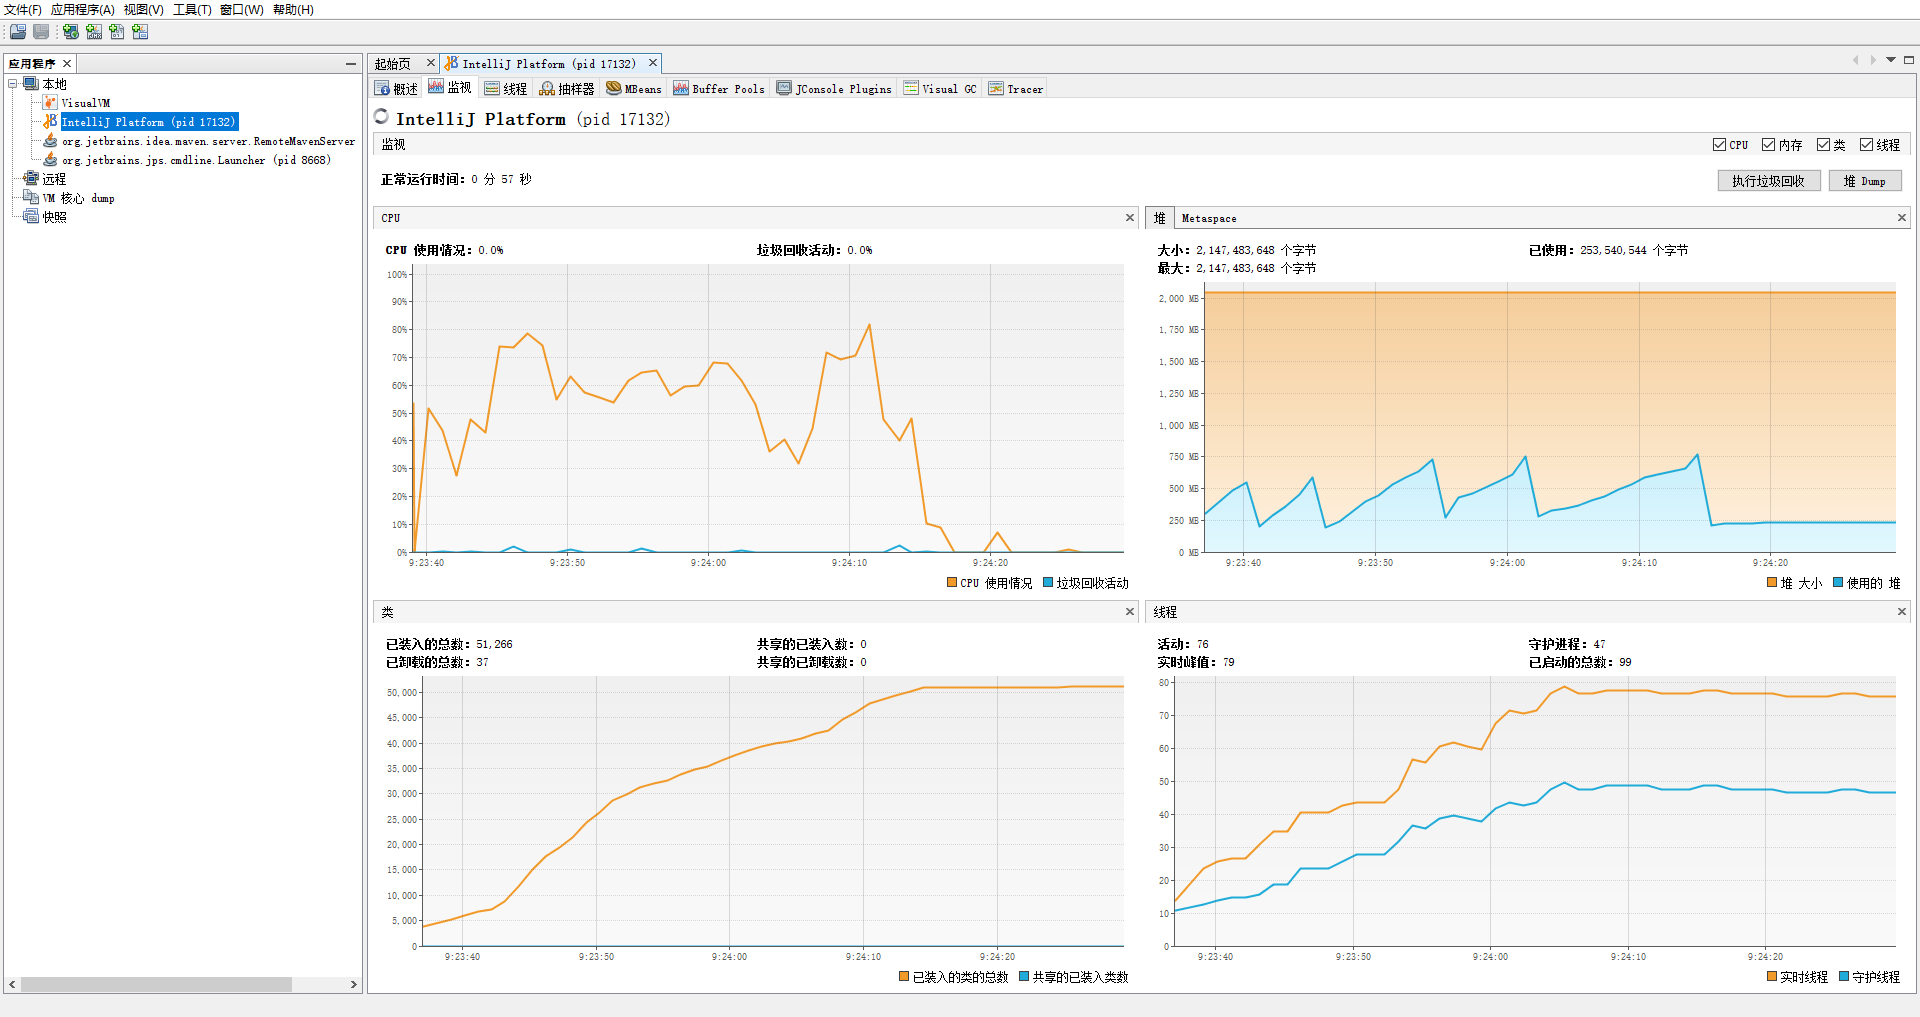The width and height of the screenshot is (1920, 1017).
Task: Uncheck the 内存 checkbox
Action: (x=1768, y=145)
